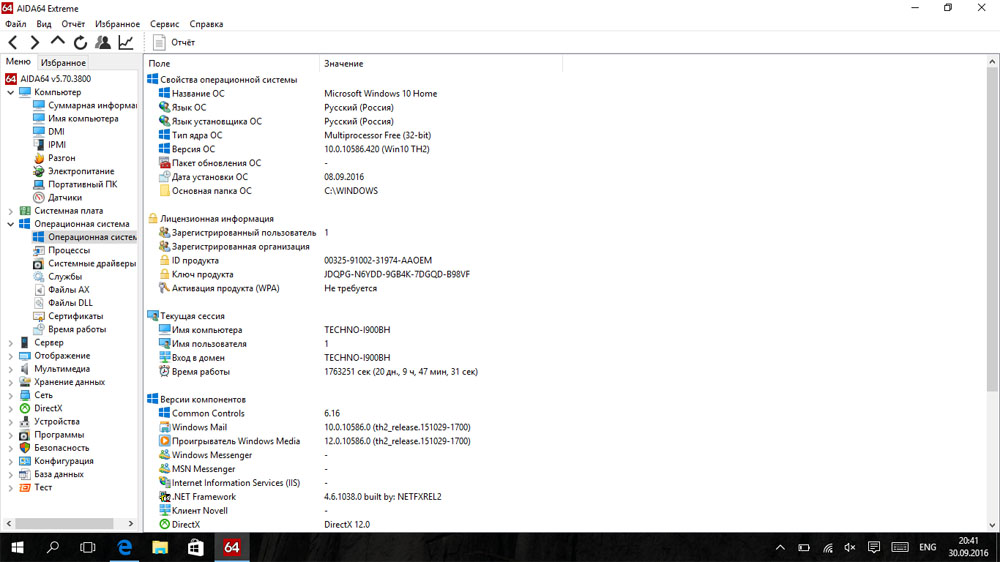Expand the Программы tree node
This screenshot has height=562, width=1000.
pos(10,435)
